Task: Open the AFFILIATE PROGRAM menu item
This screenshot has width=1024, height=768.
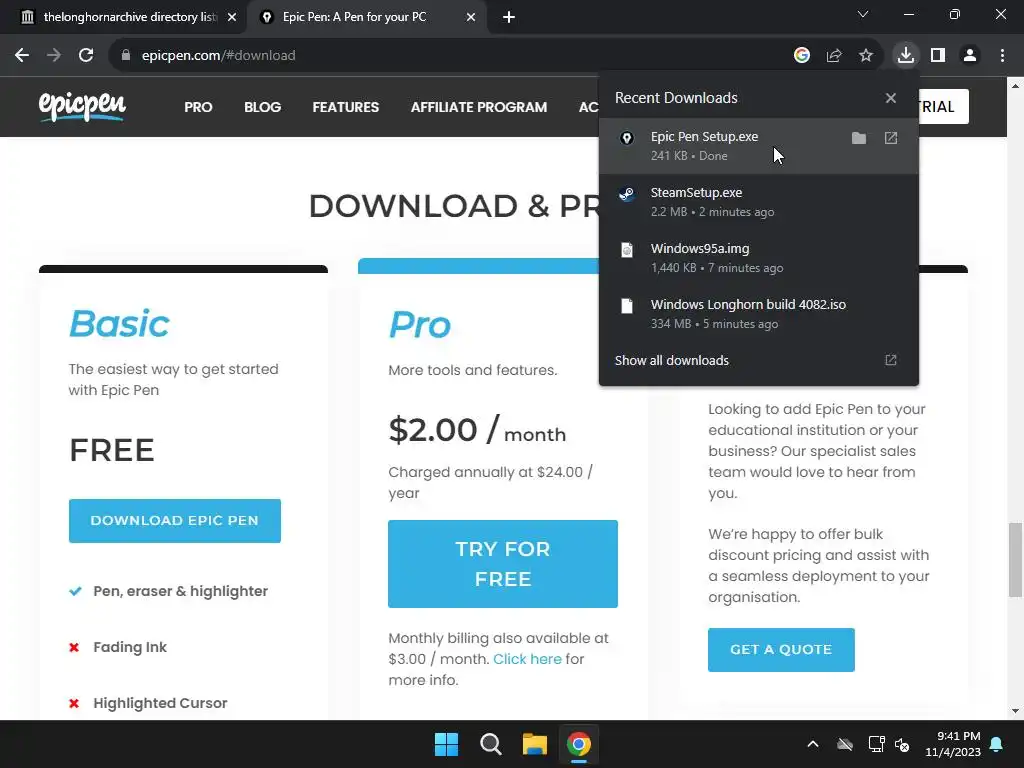Action: (x=479, y=107)
